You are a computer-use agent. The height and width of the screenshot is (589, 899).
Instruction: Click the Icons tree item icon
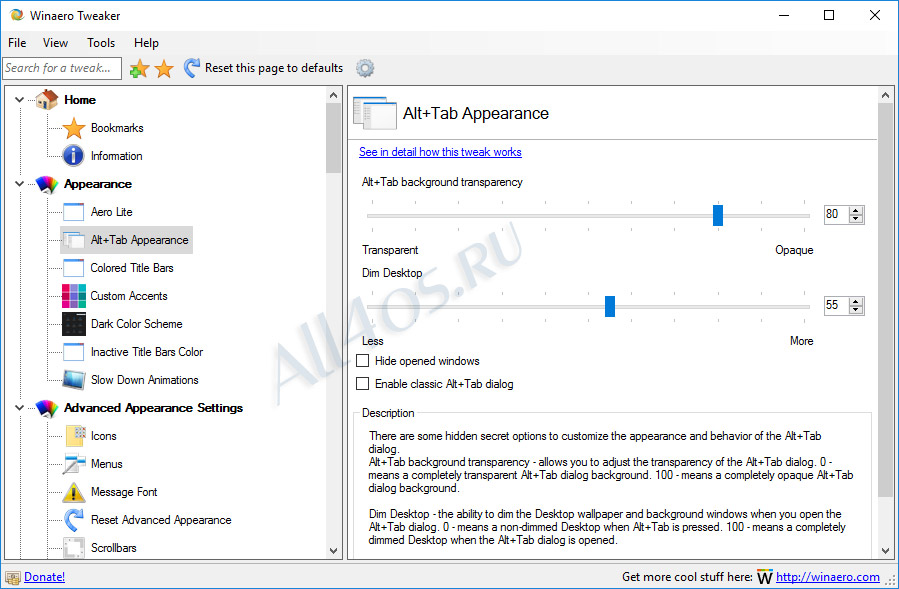(x=75, y=436)
